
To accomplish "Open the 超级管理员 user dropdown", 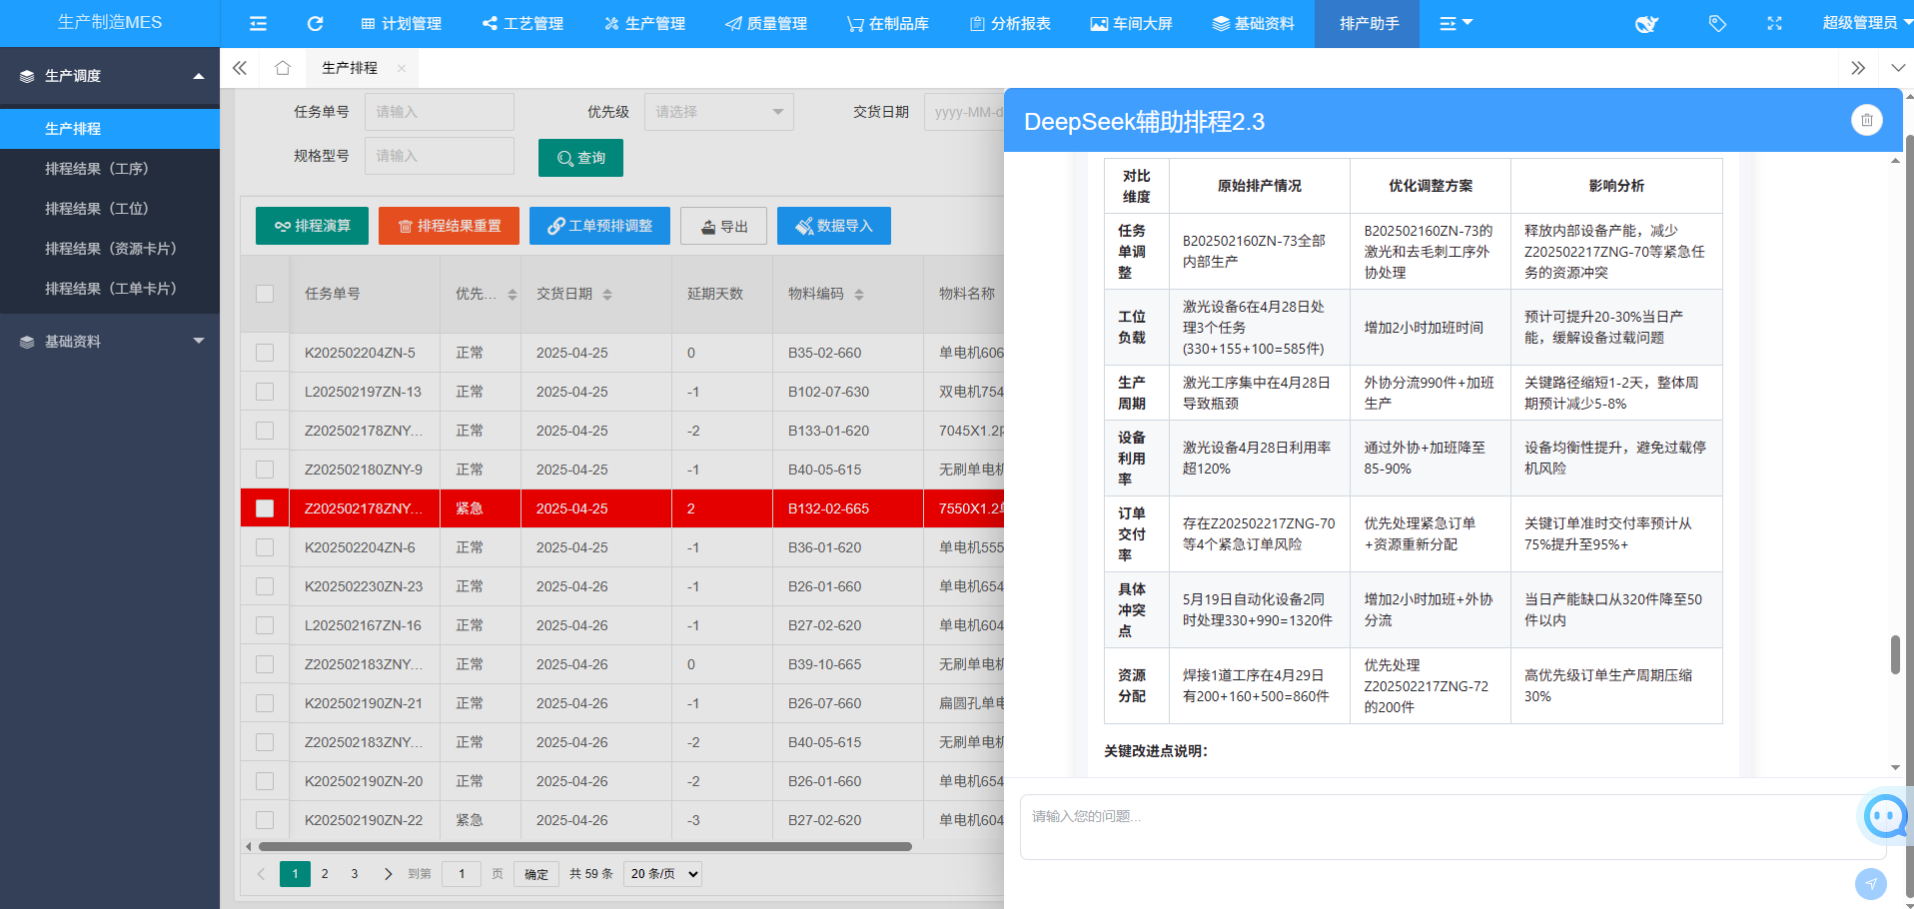I will pyautogui.click(x=1866, y=23).
